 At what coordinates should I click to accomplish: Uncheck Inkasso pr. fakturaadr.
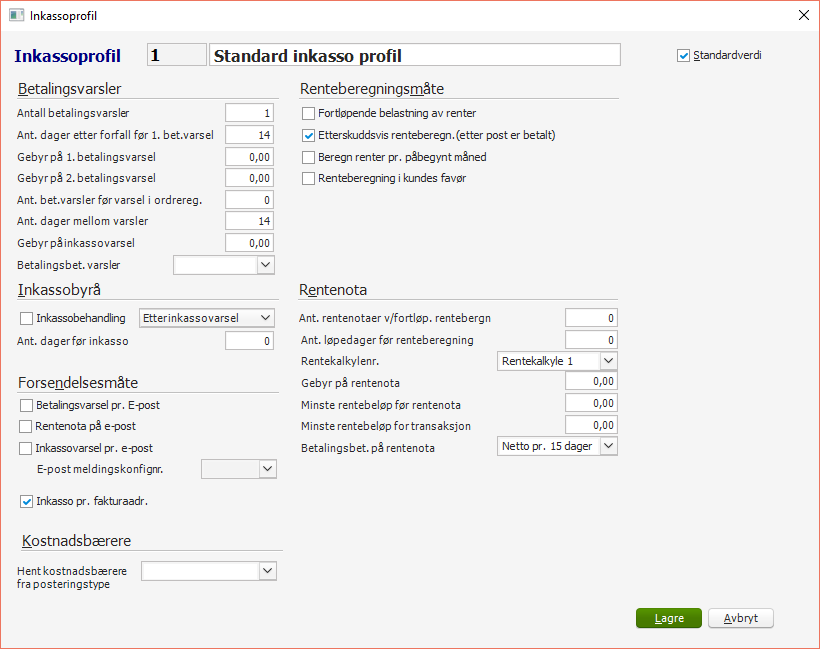click(x=26, y=501)
